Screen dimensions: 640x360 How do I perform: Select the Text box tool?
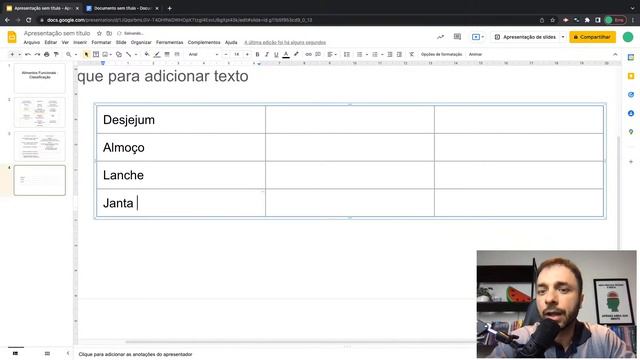click(96, 54)
